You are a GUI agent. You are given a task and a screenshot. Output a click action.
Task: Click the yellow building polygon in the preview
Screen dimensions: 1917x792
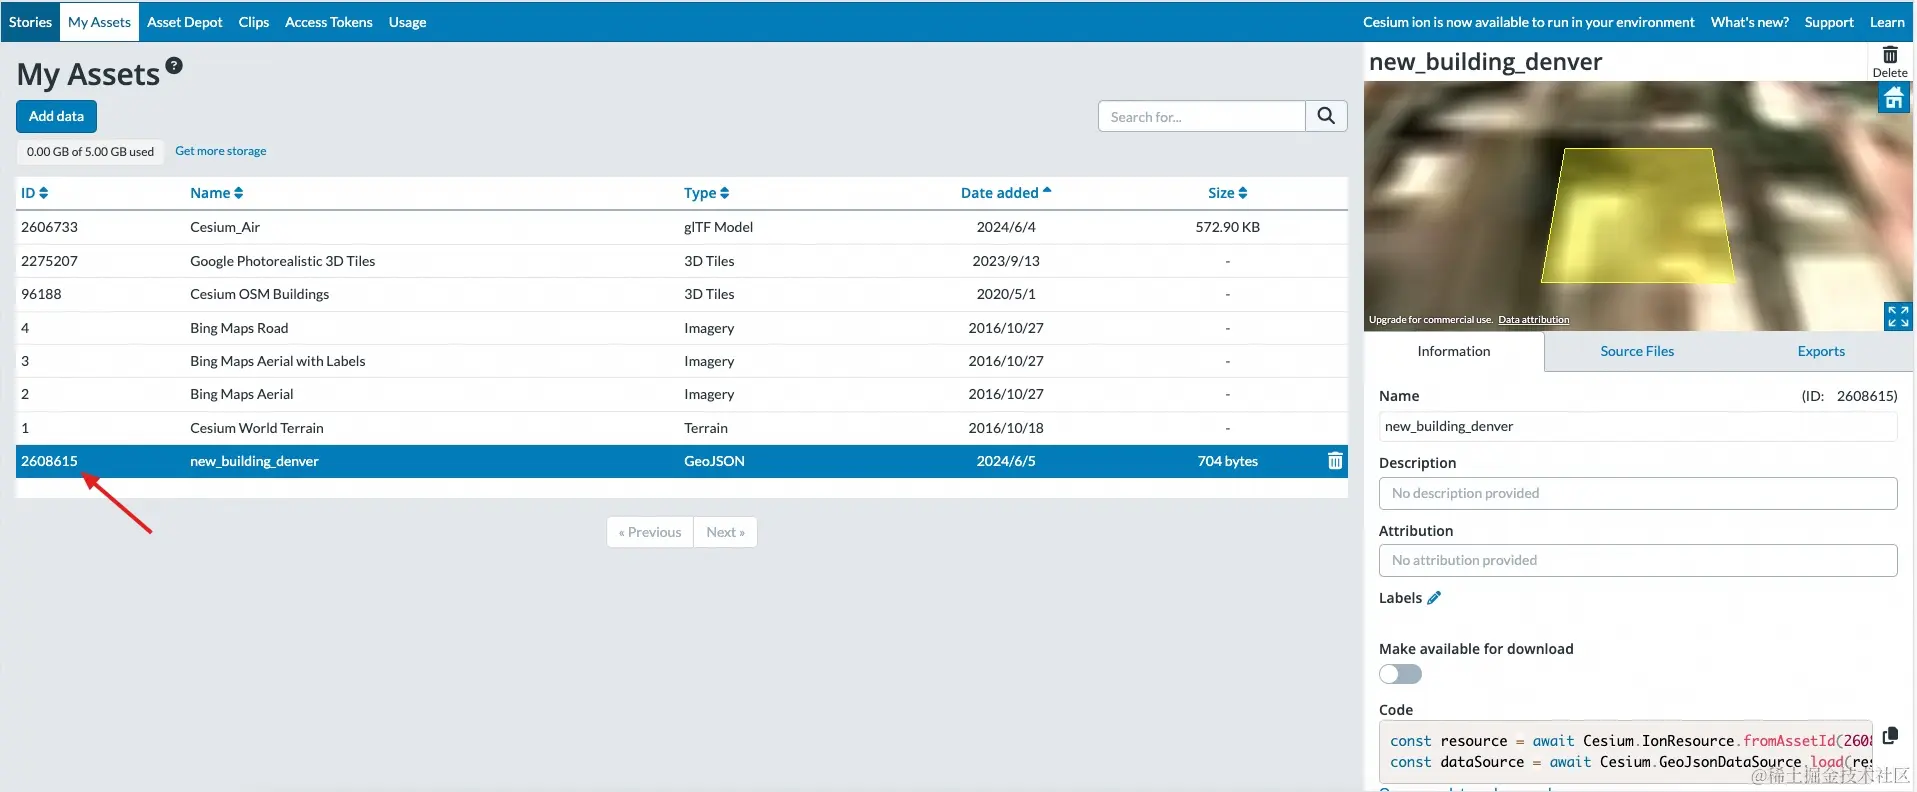click(1637, 215)
